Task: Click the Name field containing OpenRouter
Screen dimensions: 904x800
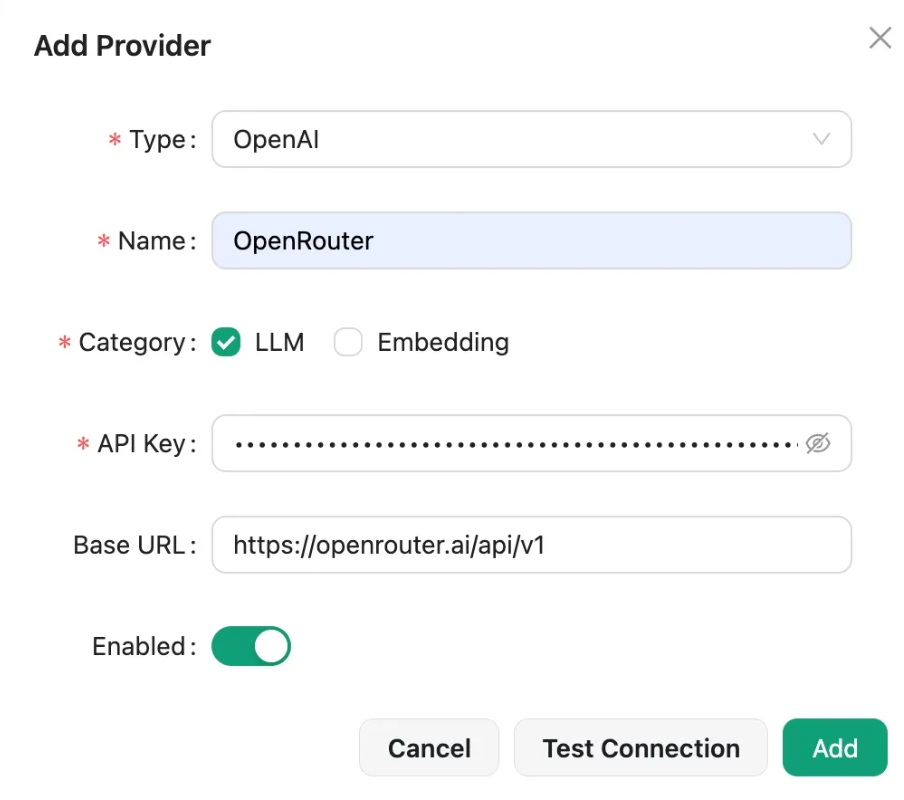Action: [530, 241]
